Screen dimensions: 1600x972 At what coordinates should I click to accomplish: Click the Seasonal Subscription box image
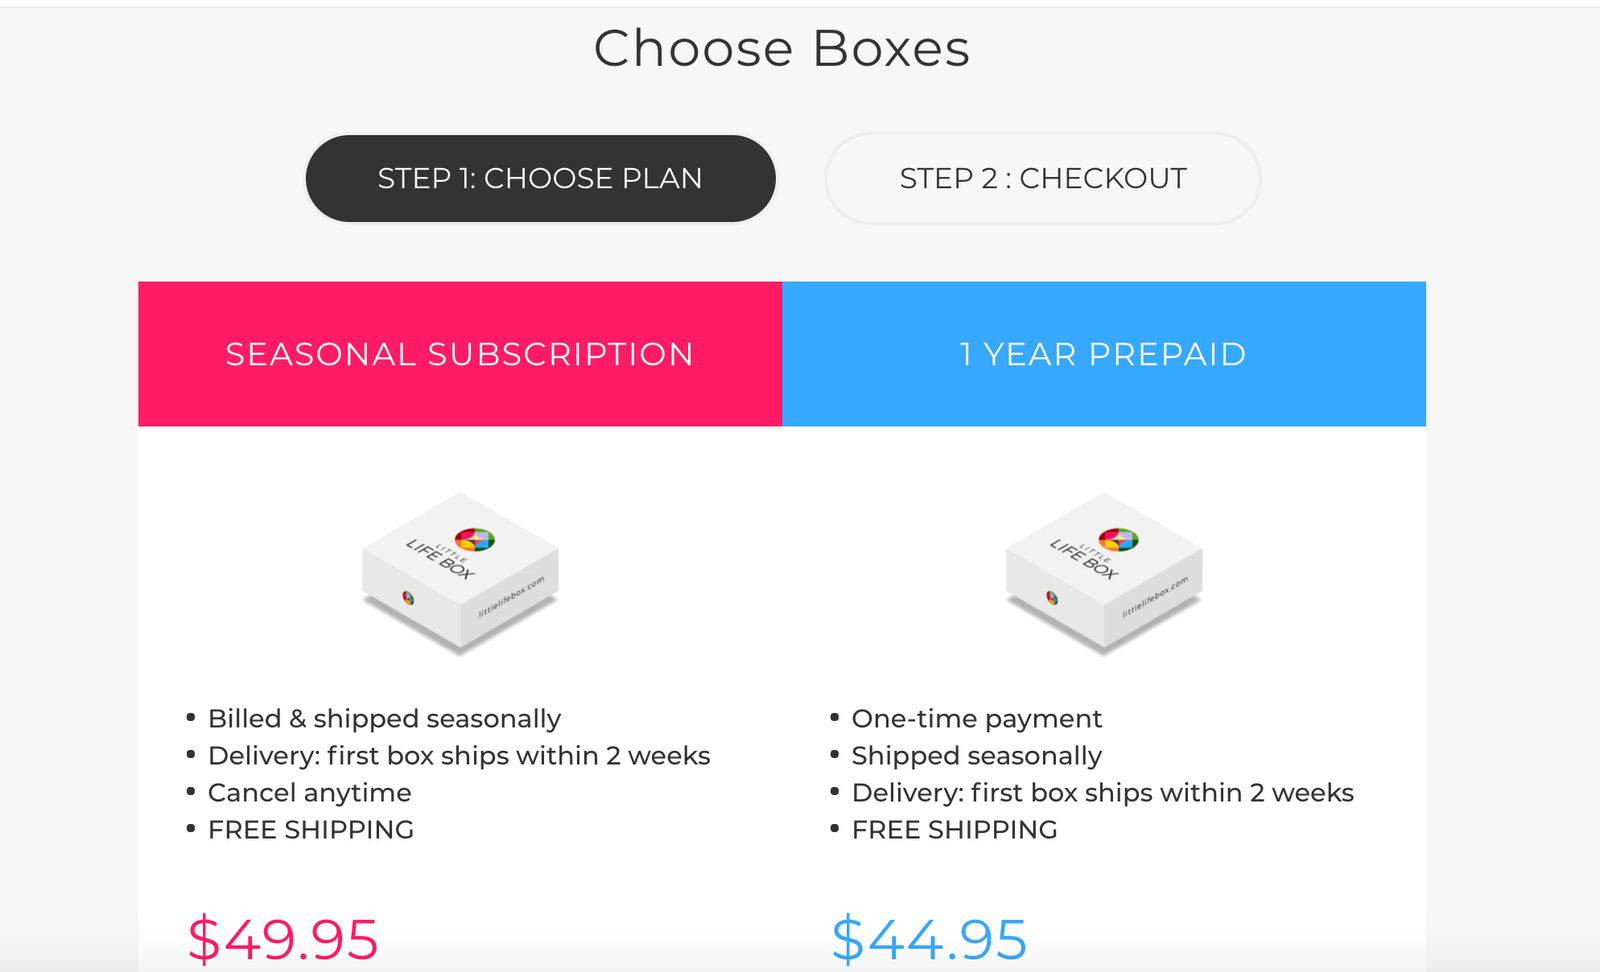coord(460,573)
